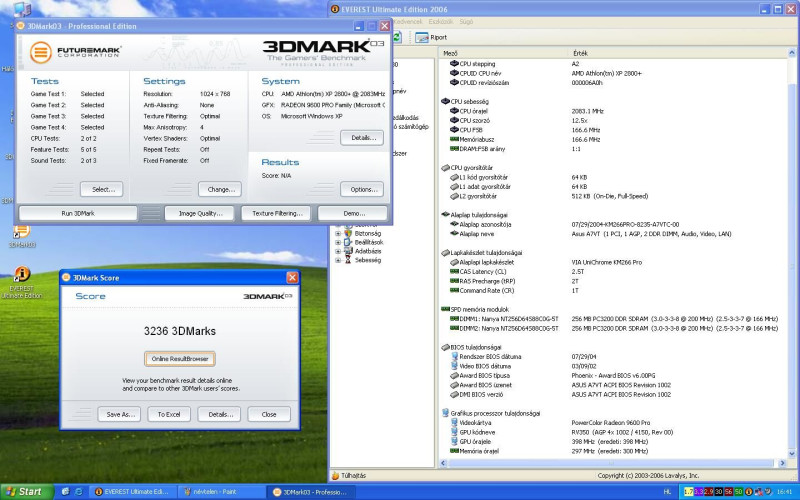800x500 pixels.
Task: Expand the Adatbázis tree node
Action: tap(338, 251)
